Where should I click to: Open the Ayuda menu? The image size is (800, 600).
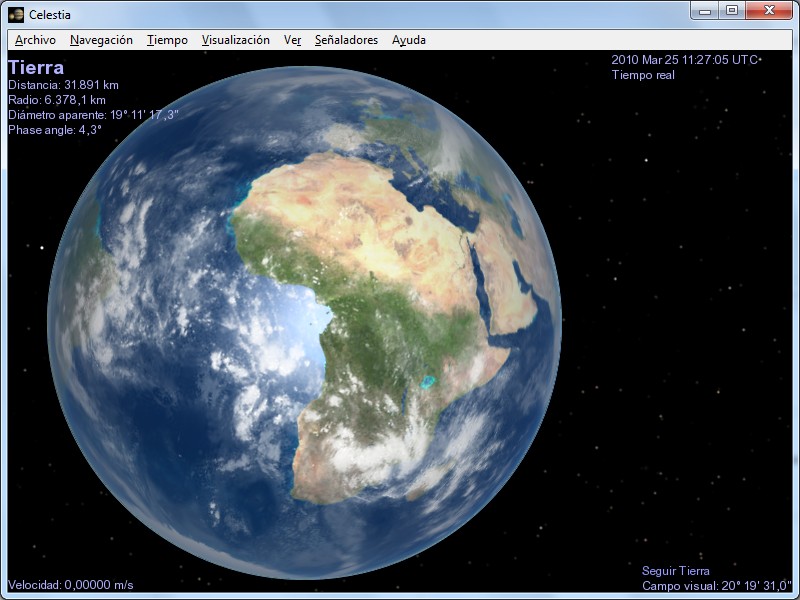[x=409, y=40]
